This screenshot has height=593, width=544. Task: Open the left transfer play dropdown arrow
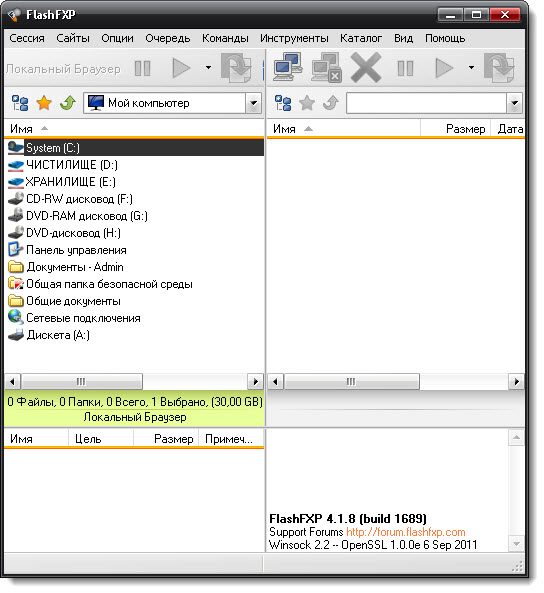(x=208, y=68)
